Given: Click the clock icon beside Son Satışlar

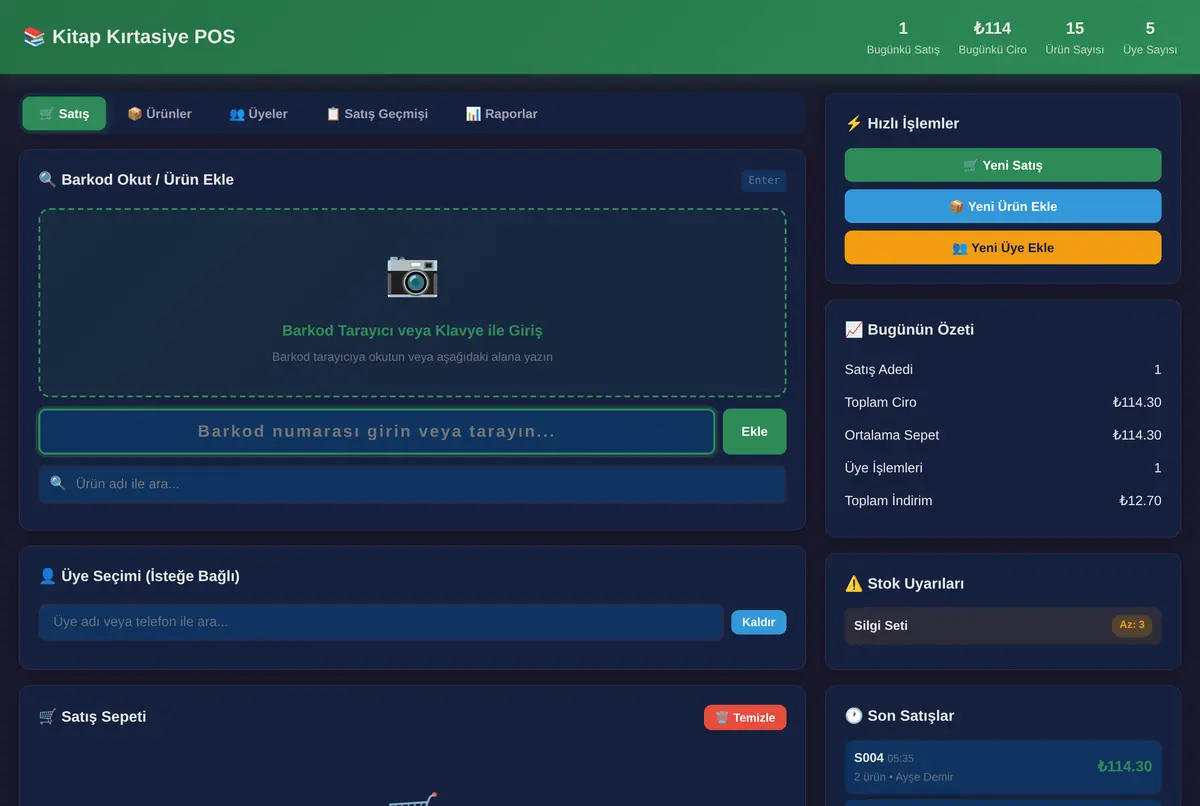Looking at the screenshot, I should pyautogui.click(x=854, y=716).
